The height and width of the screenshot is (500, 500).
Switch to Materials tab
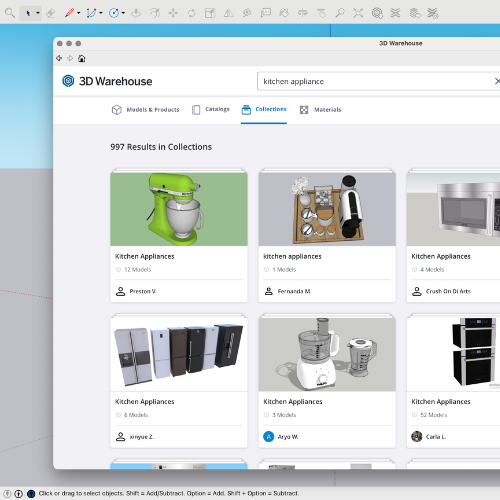pyautogui.click(x=320, y=110)
